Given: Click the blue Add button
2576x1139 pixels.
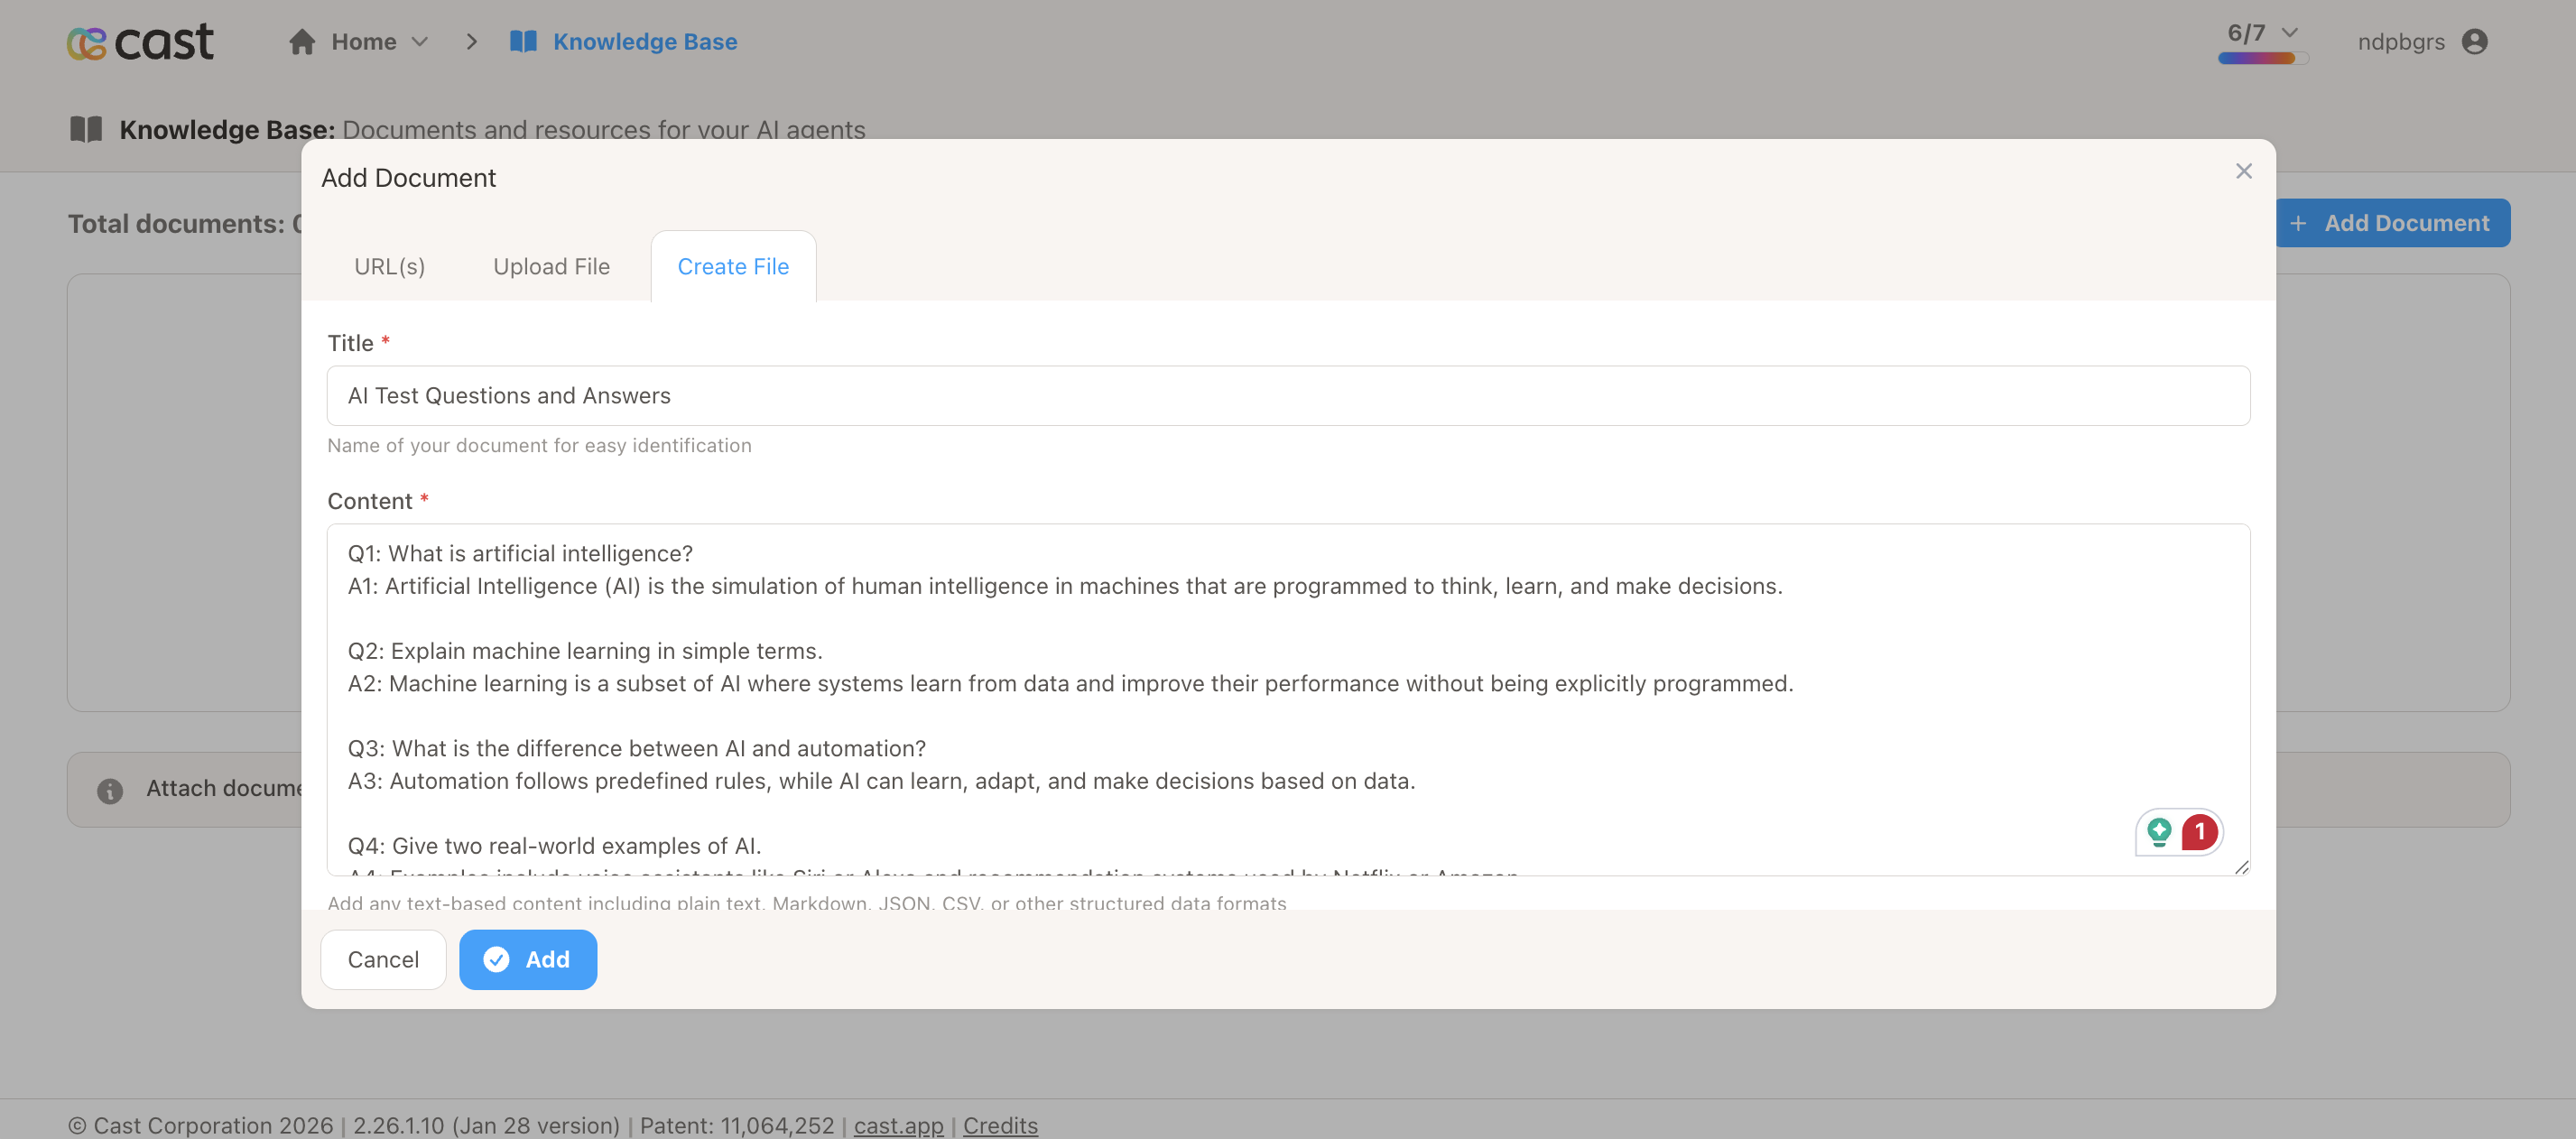Looking at the screenshot, I should tap(528, 959).
